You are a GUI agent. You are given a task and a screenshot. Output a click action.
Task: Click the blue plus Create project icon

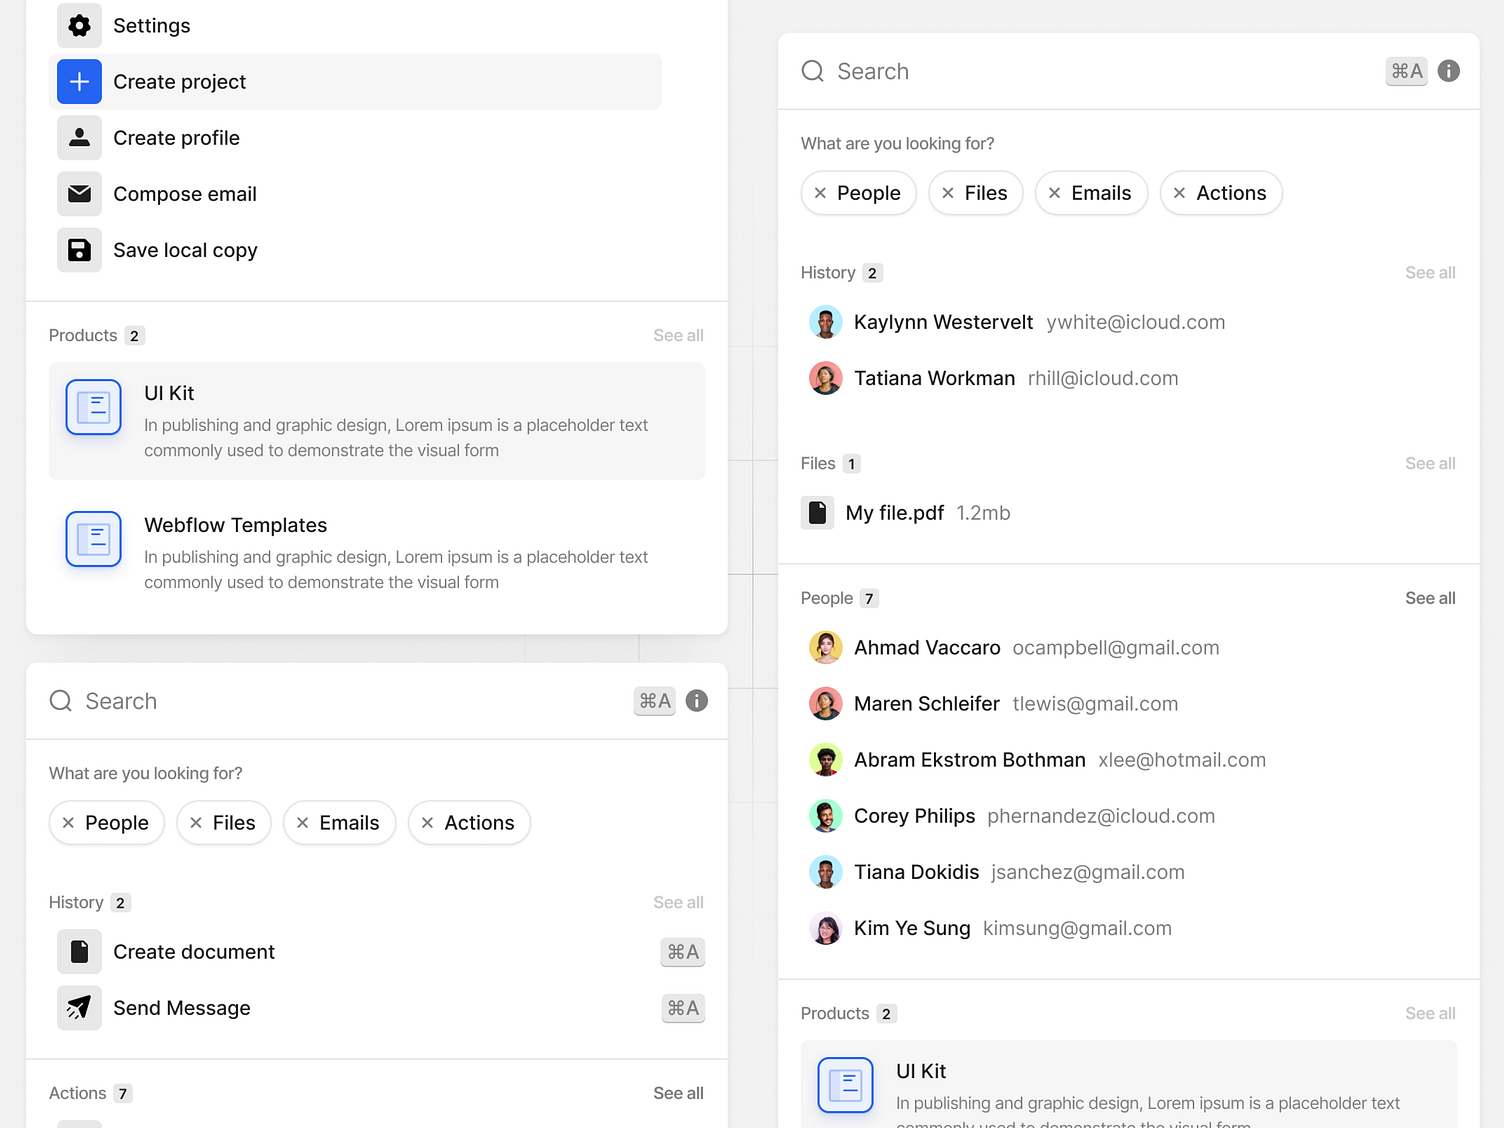pos(79,82)
